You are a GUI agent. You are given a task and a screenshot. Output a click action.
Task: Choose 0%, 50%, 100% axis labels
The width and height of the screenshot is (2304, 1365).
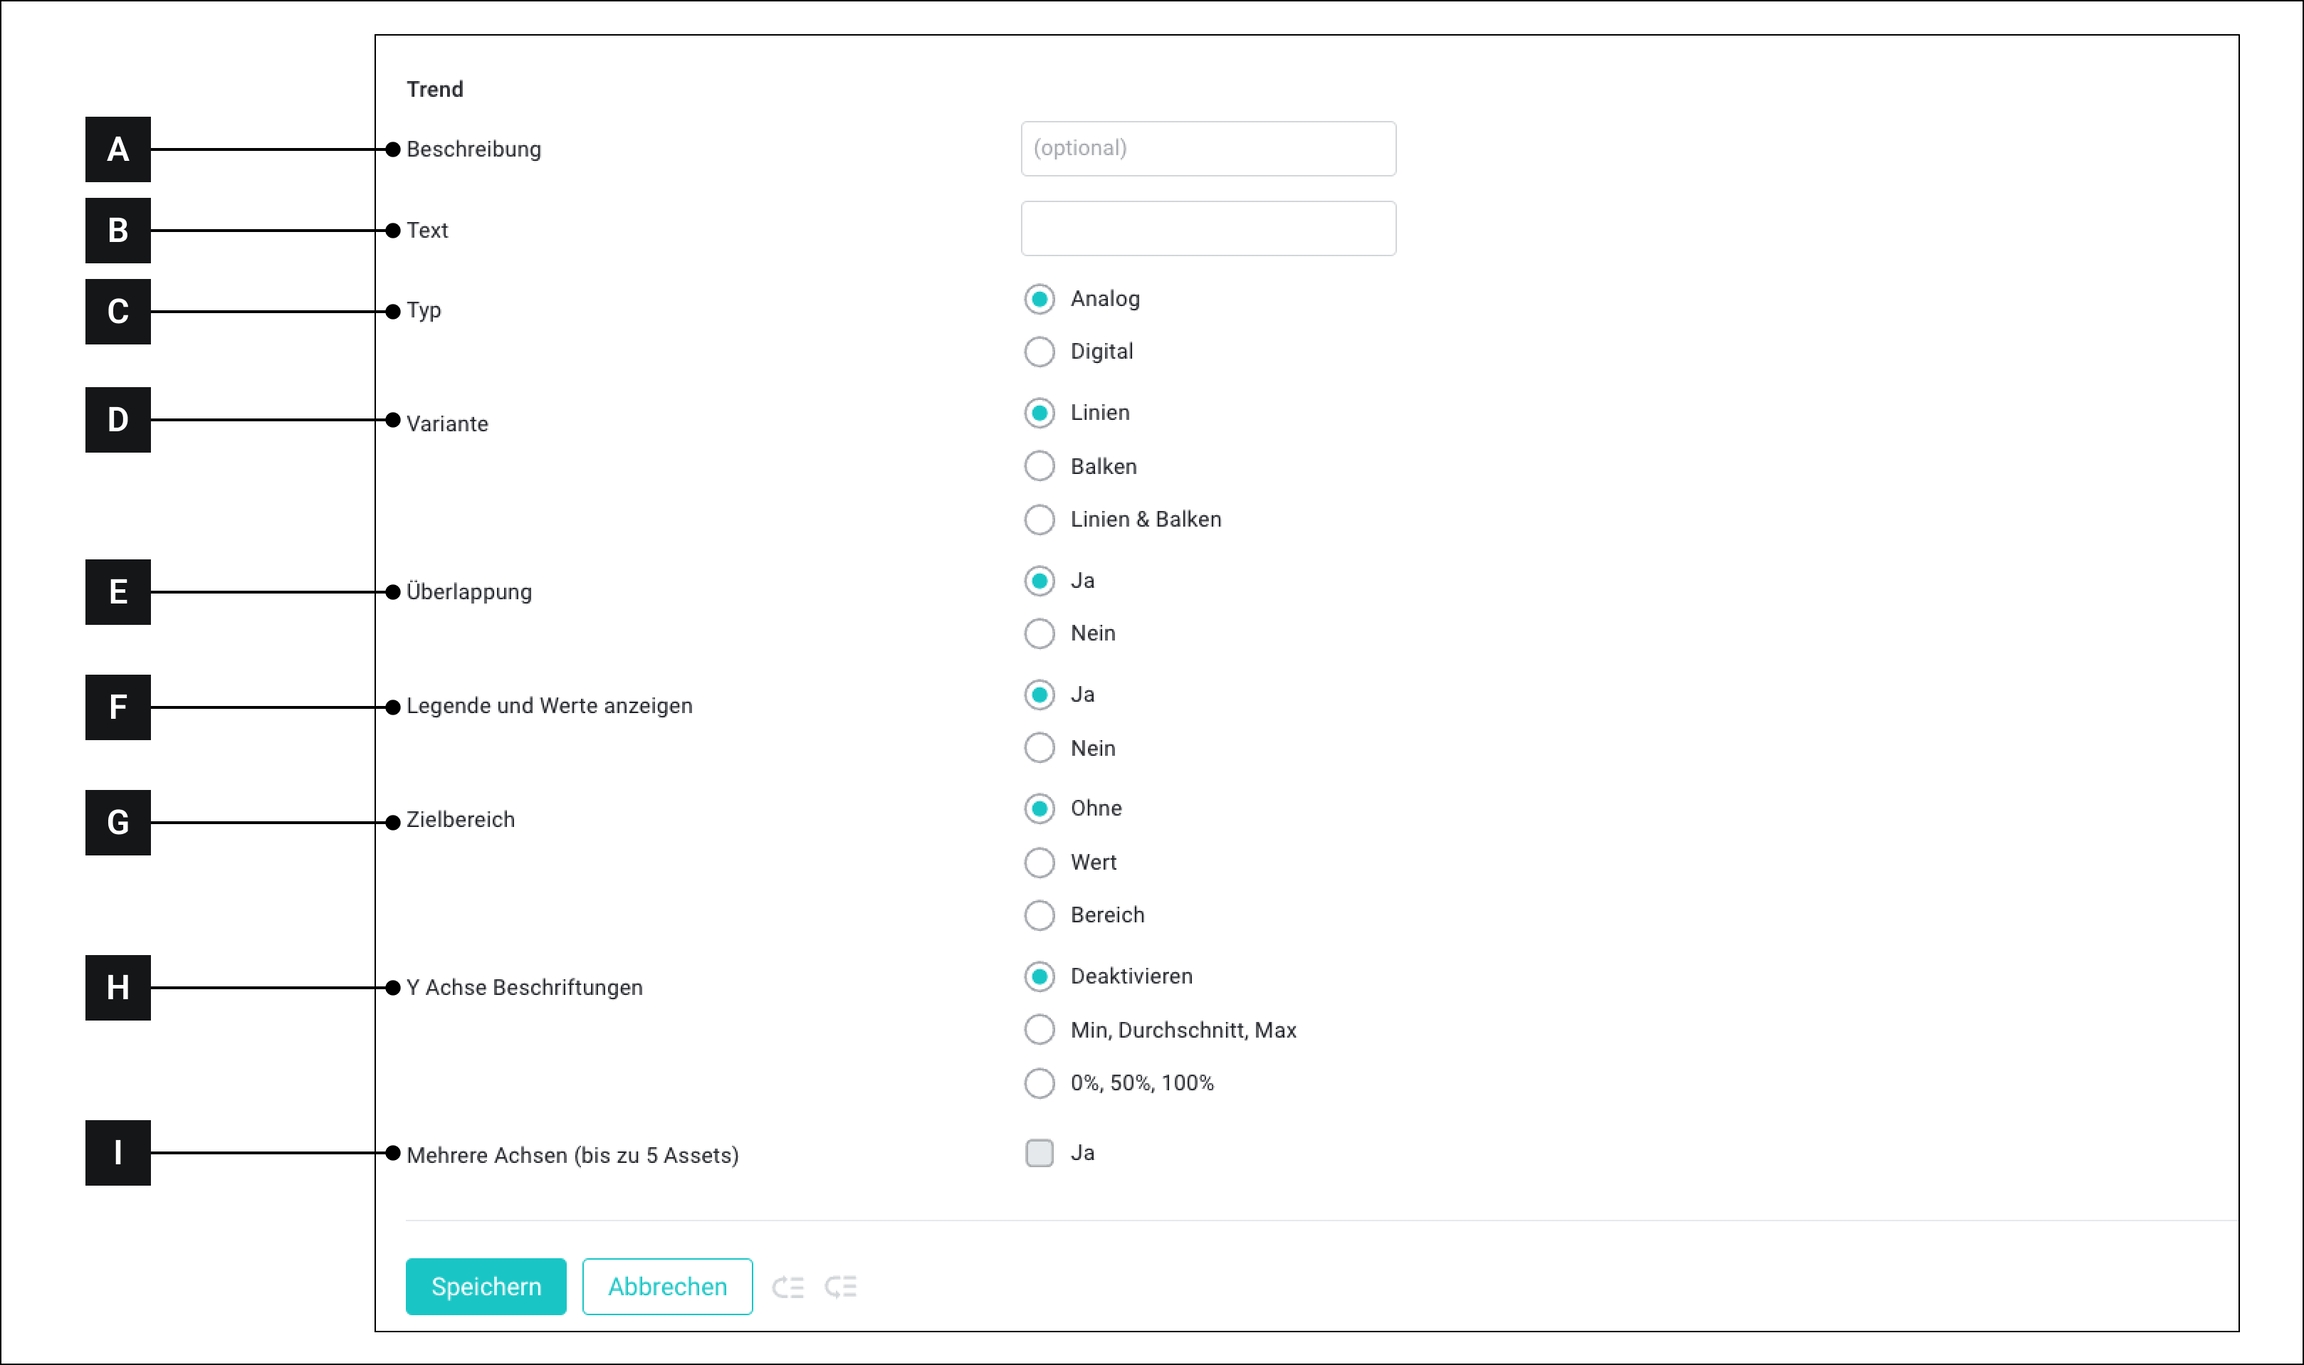click(x=1040, y=1083)
